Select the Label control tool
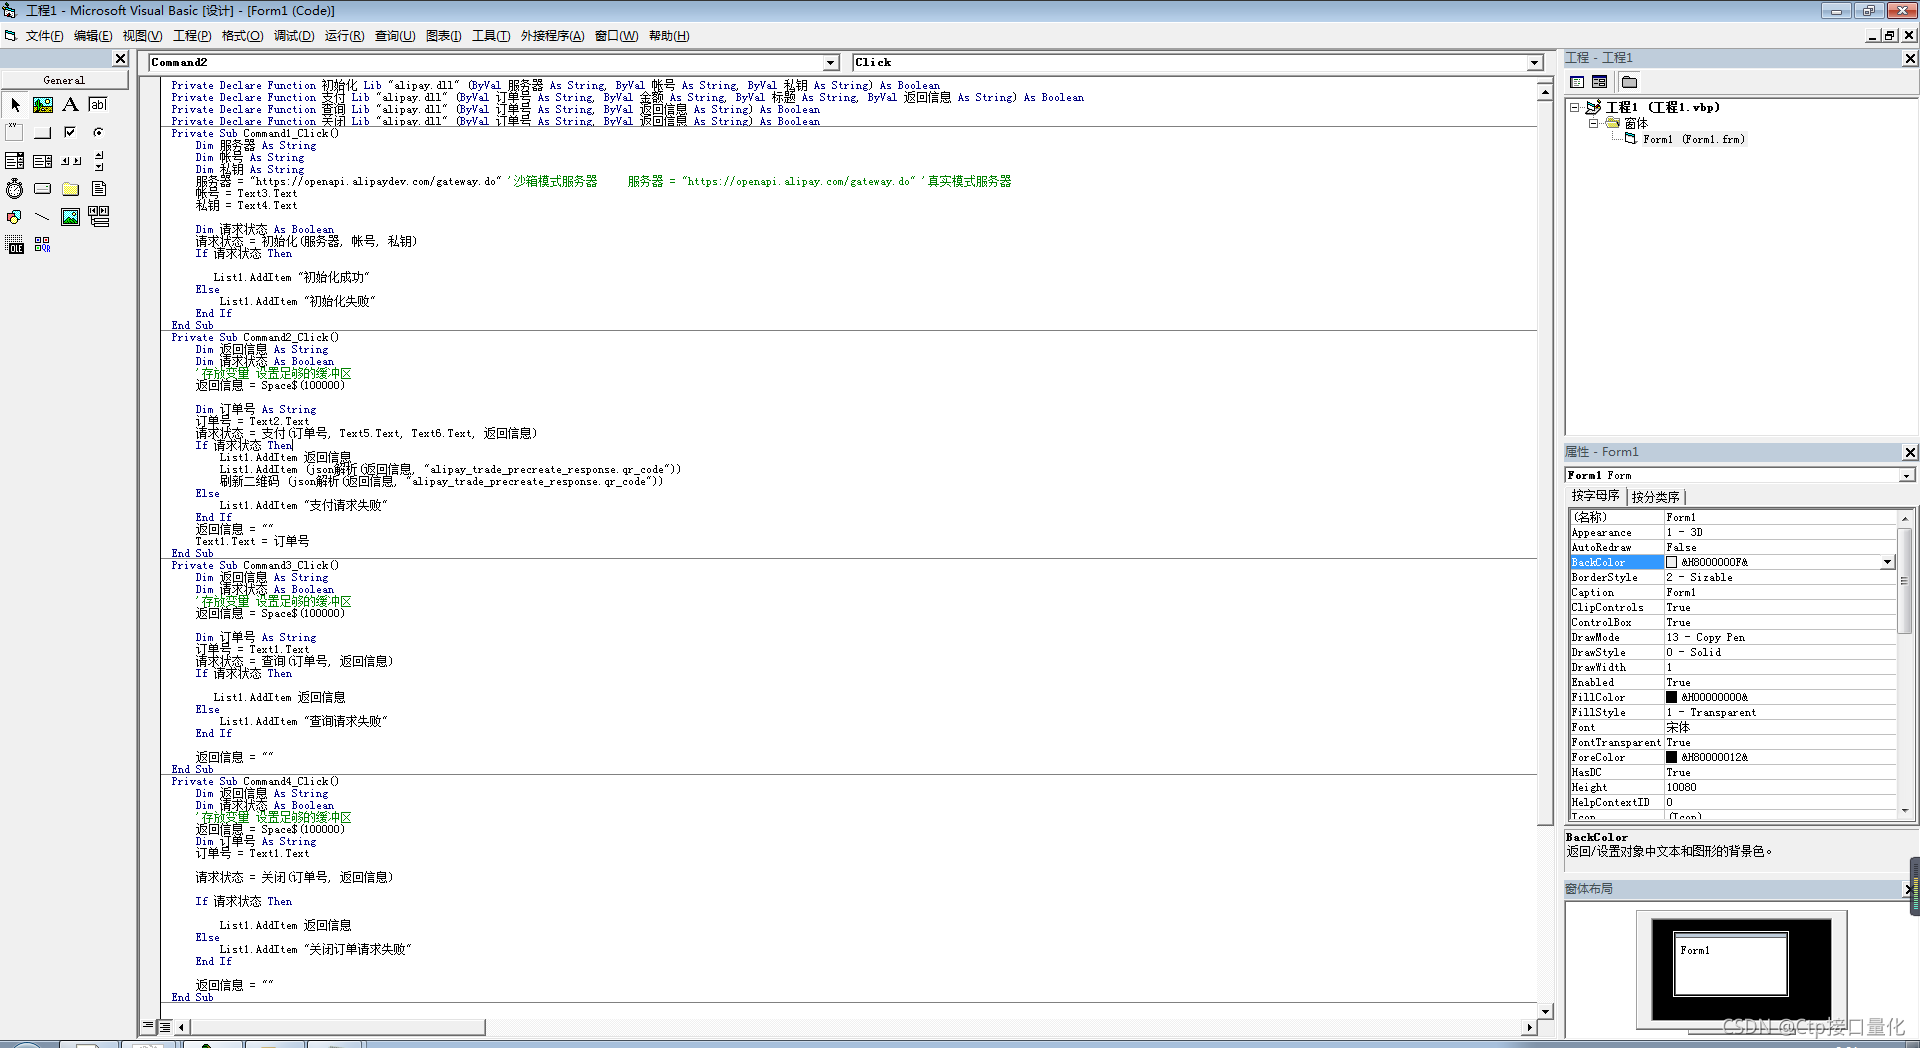The width and height of the screenshot is (1920, 1048). [x=70, y=105]
